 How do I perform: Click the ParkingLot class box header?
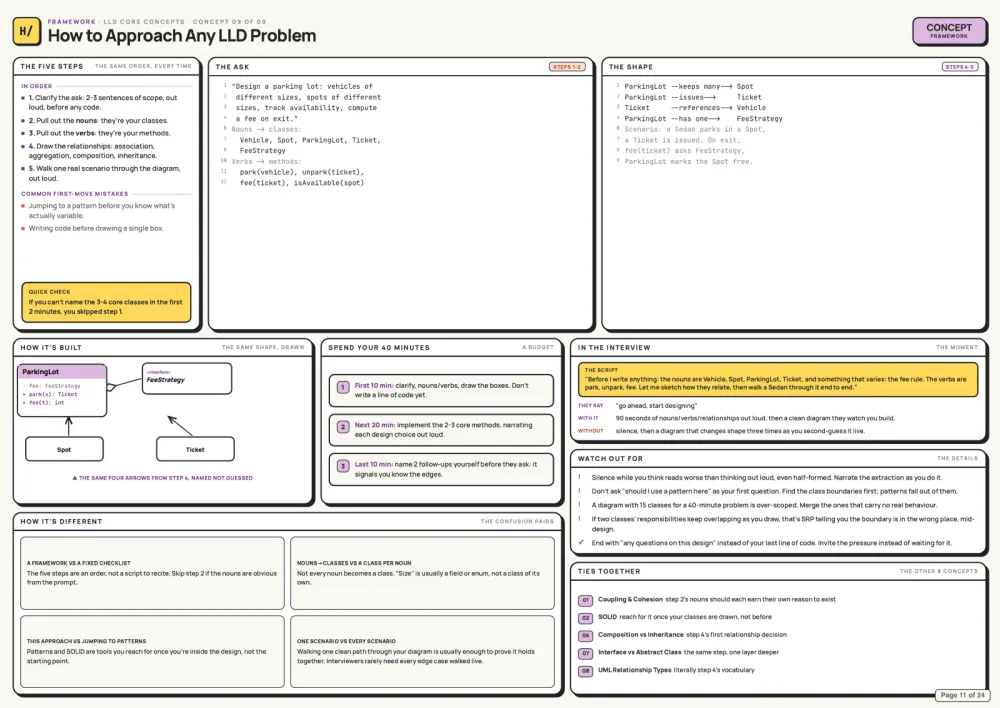(x=62, y=372)
